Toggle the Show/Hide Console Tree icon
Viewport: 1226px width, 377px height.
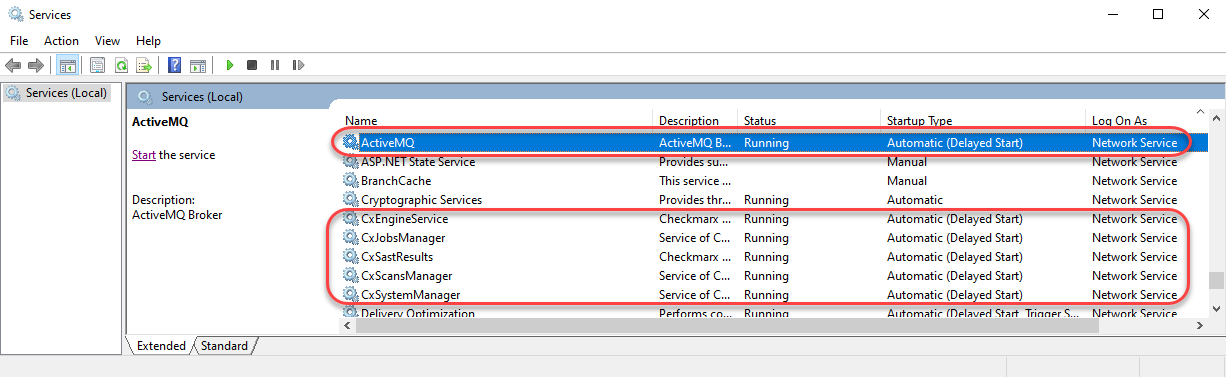coord(68,65)
